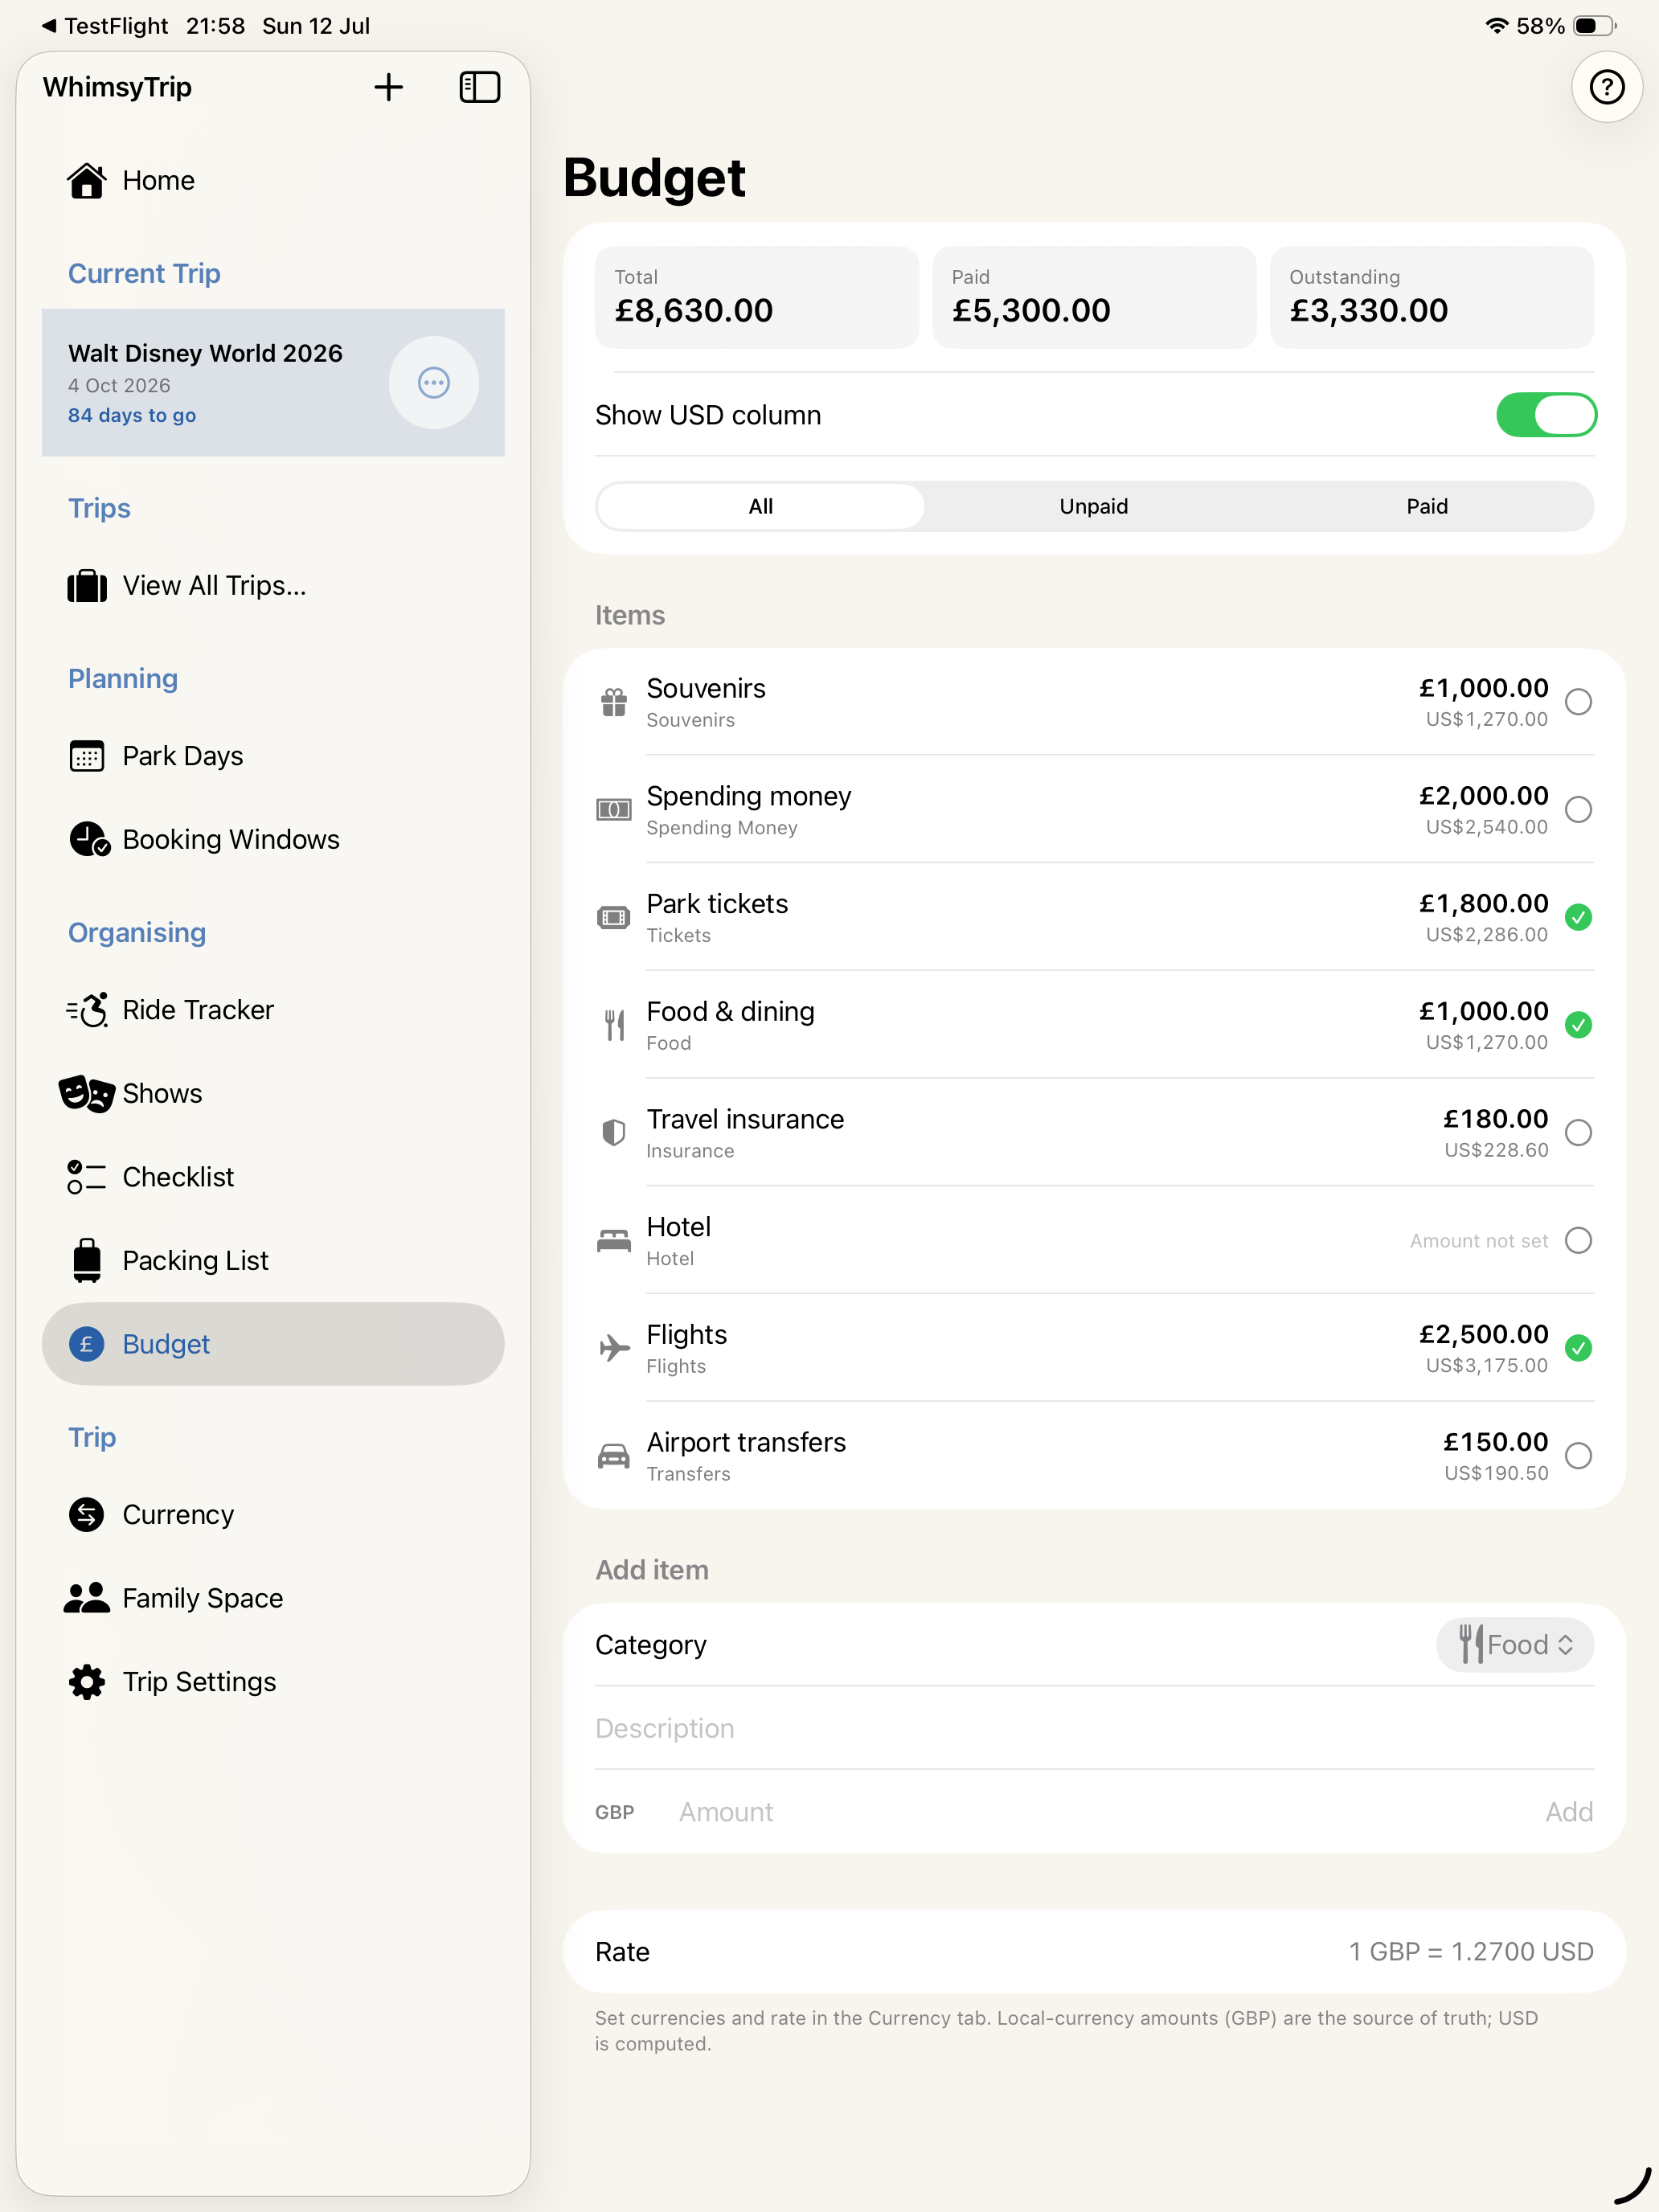Tap the plus icon to add a trip
The height and width of the screenshot is (2212, 1659).
388,87
